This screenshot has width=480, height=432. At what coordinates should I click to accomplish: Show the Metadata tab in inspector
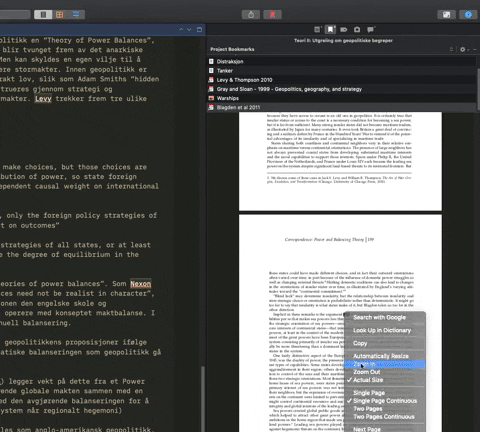point(344,30)
